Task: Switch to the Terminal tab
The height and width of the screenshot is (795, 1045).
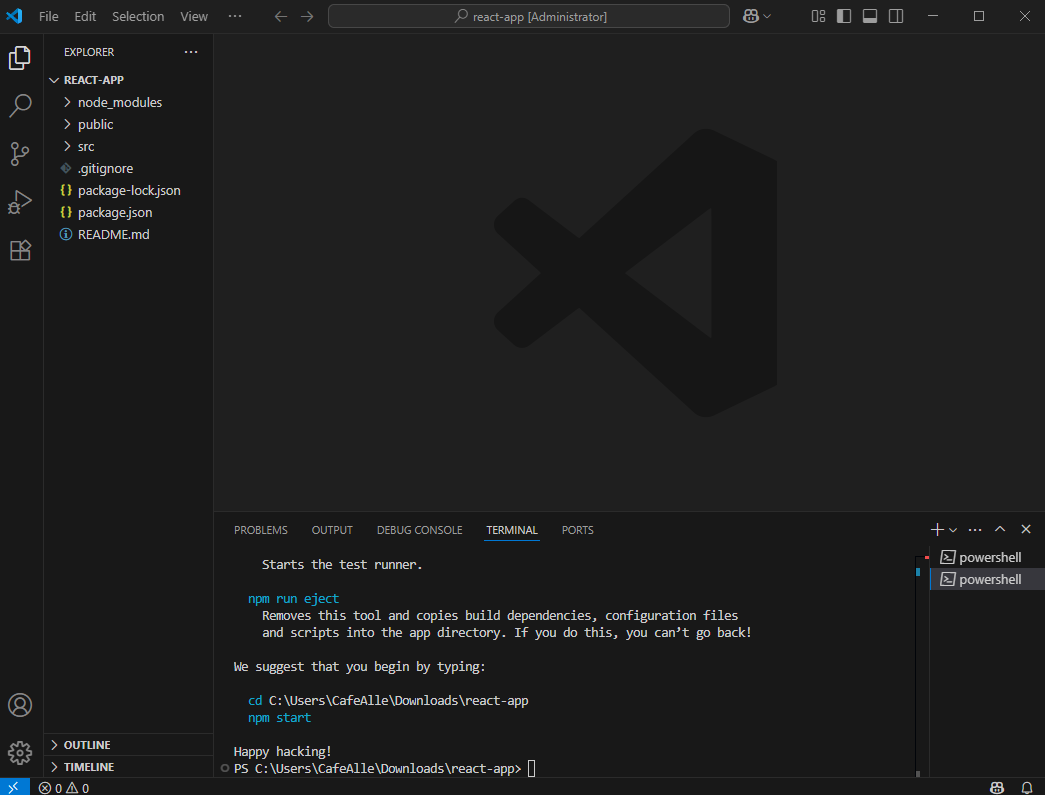Action: pos(512,530)
